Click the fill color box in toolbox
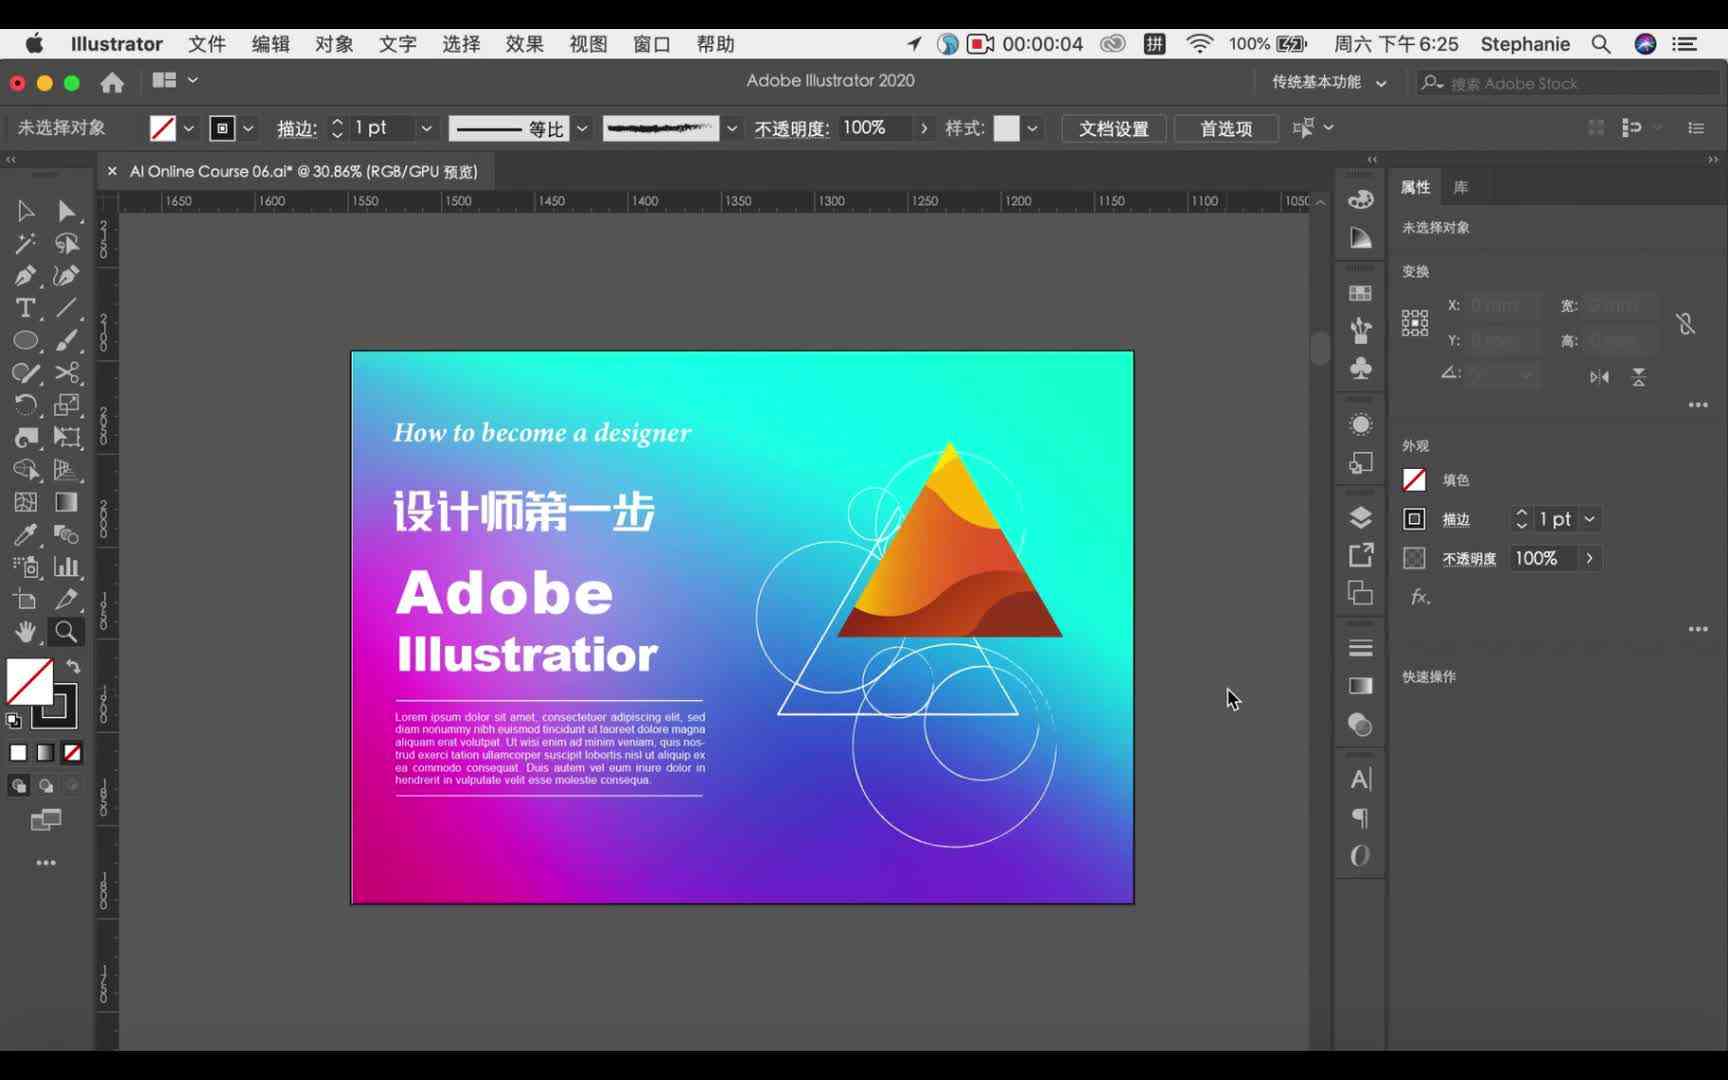This screenshot has height=1080, width=1728. 29,682
